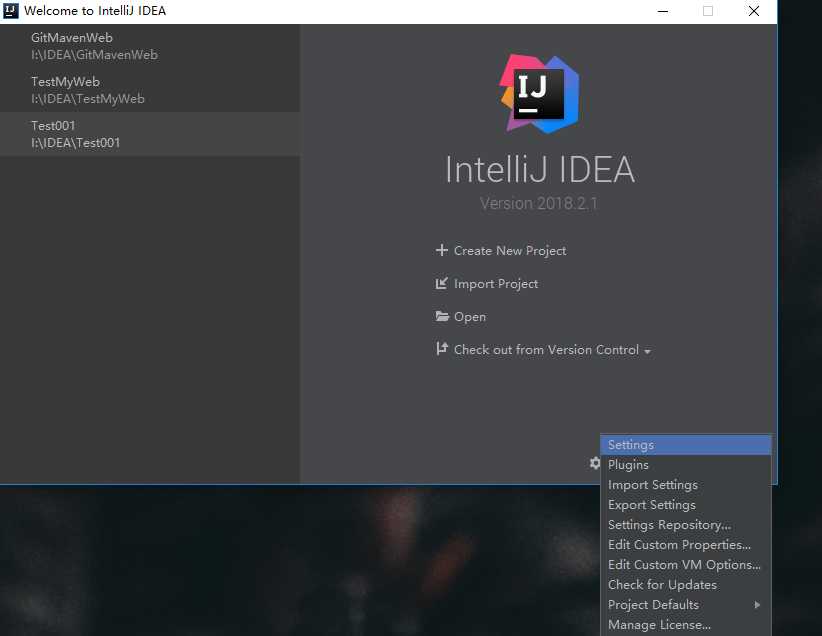822x636 pixels.
Task: Select Edit Custom VM Options...
Action: click(686, 564)
